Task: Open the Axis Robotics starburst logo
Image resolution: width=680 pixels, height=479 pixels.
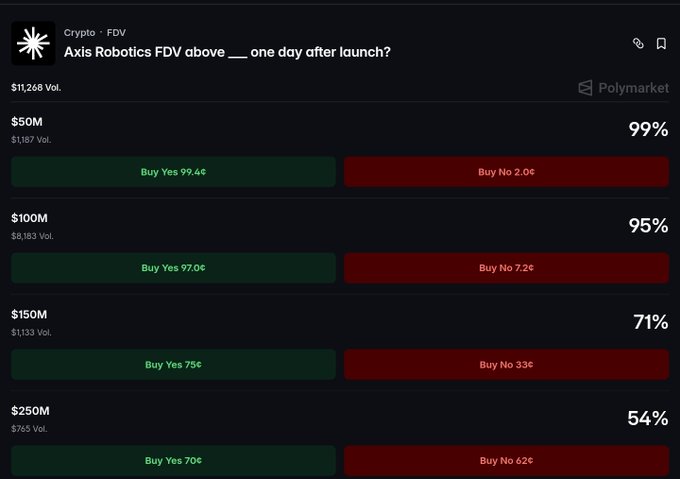Action: click(33, 43)
